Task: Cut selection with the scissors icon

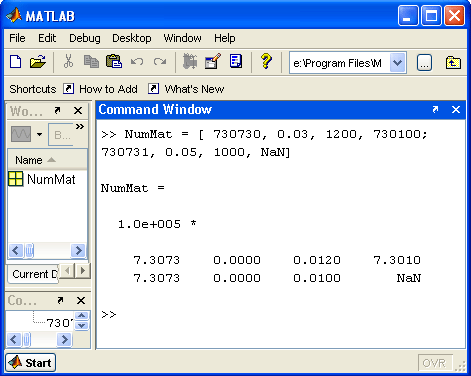Action: click(68, 62)
